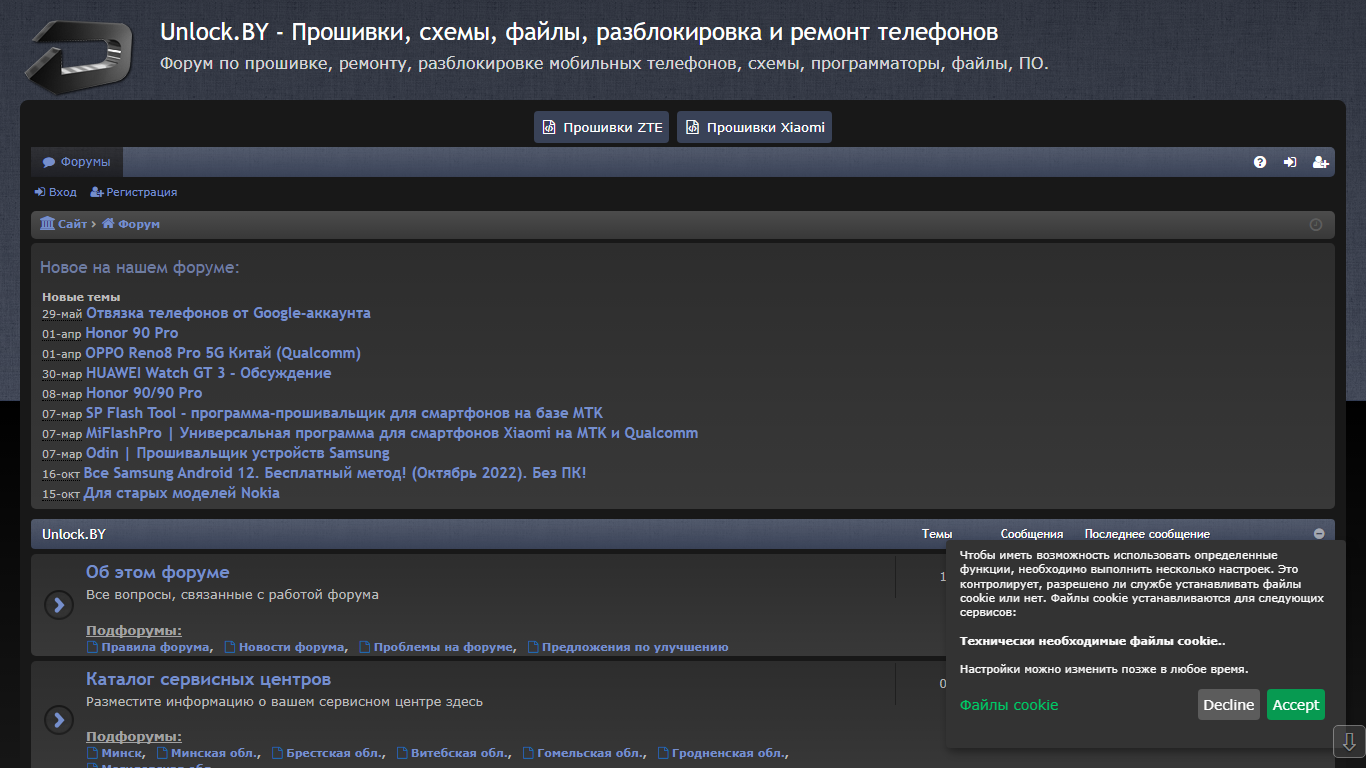Image resolution: width=1366 pixels, height=768 pixels.
Task: Open topic Honor 90 Pro
Action: (x=132, y=333)
